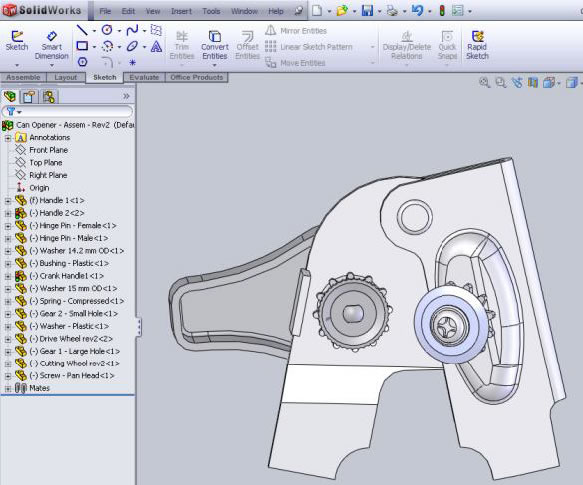Image resolution: width=583 pixels, height=485 pixels.
Task: Select the Ellipse sketch tool
Action: (x=132, y=46)
